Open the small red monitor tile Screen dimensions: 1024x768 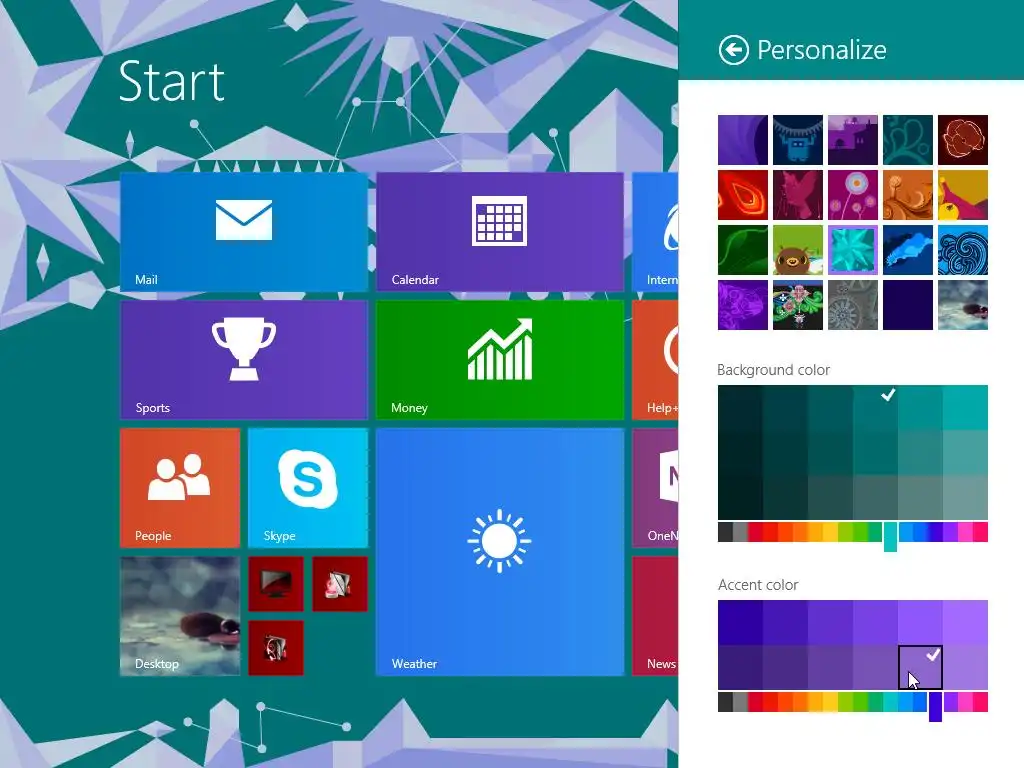tap(276, 584)
